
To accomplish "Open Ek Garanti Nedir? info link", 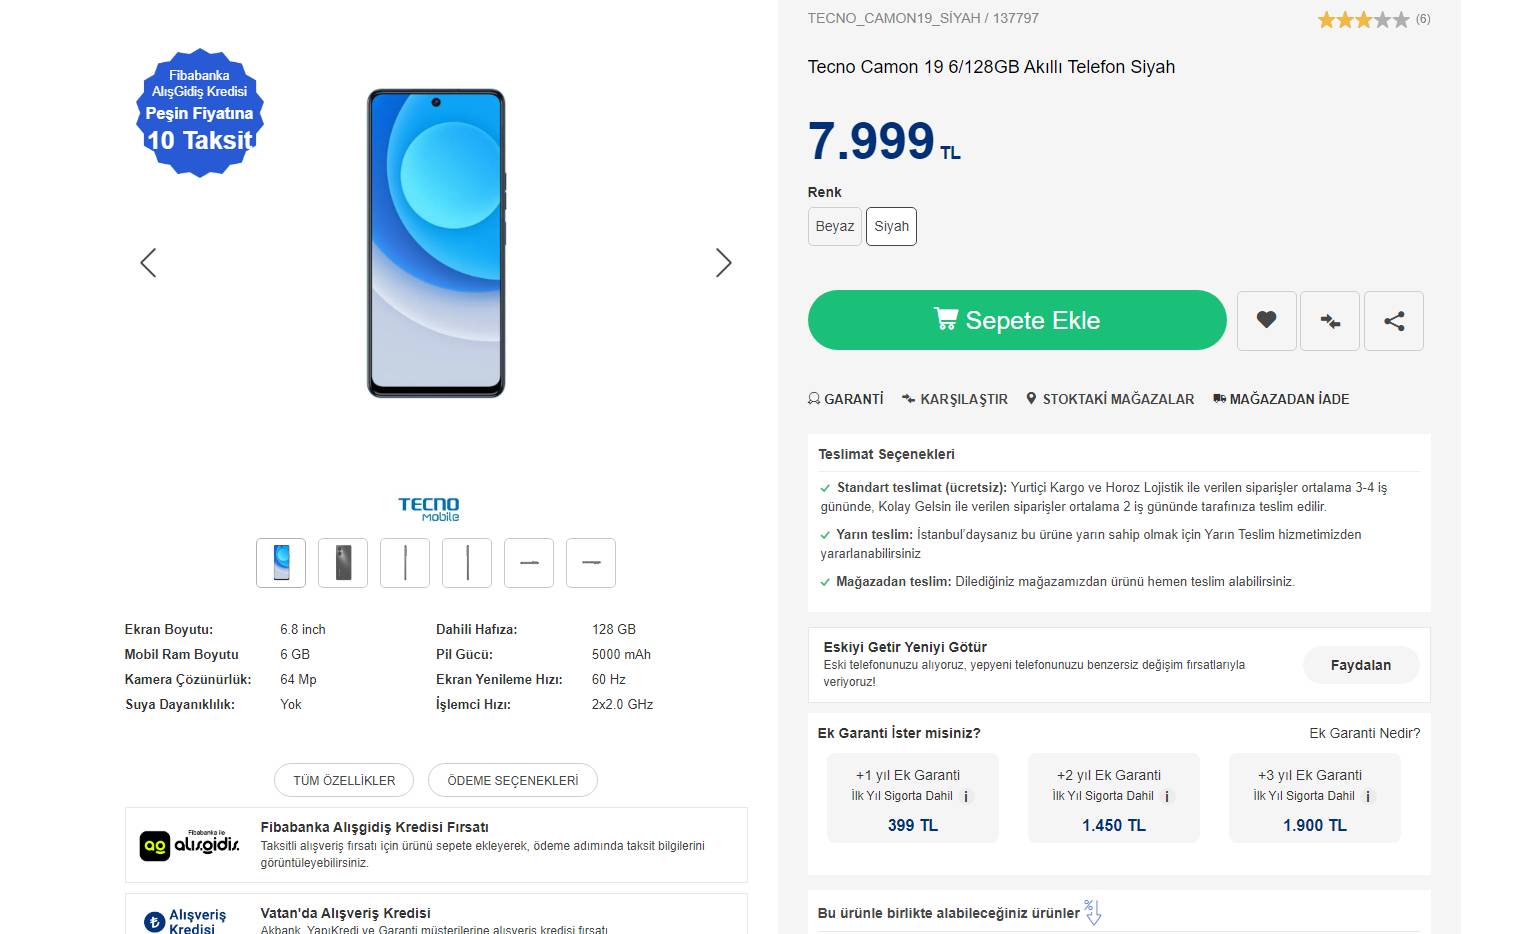I will click(1364, 733).
